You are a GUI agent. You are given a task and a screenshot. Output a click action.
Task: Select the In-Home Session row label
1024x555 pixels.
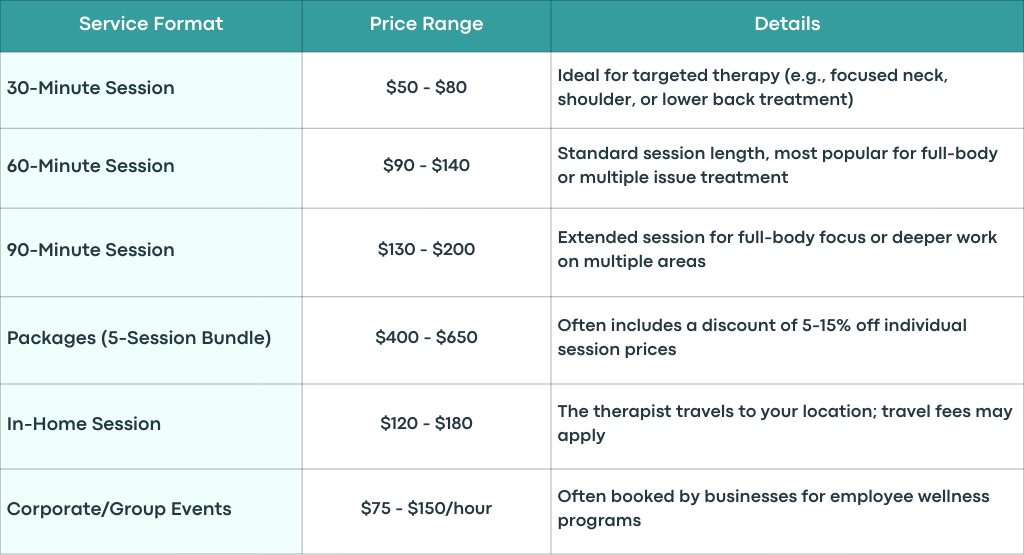pyautogui.click(x=84, y=424)
